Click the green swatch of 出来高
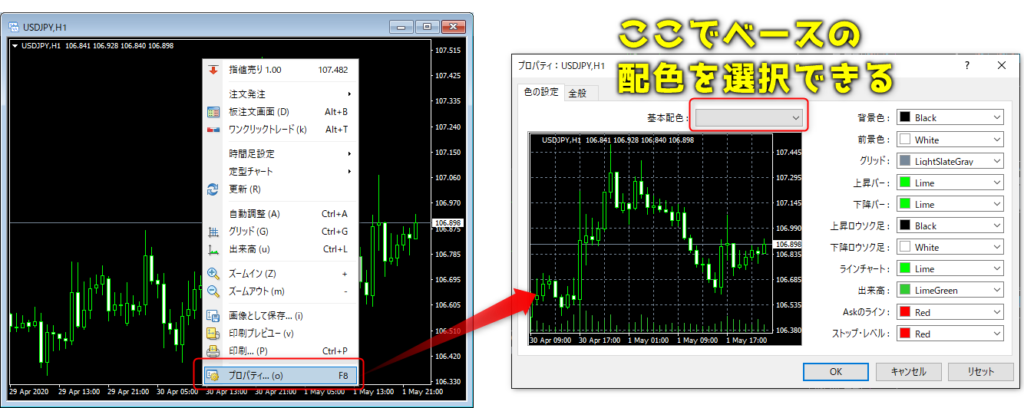The image size is (1024, 408). 904,290
